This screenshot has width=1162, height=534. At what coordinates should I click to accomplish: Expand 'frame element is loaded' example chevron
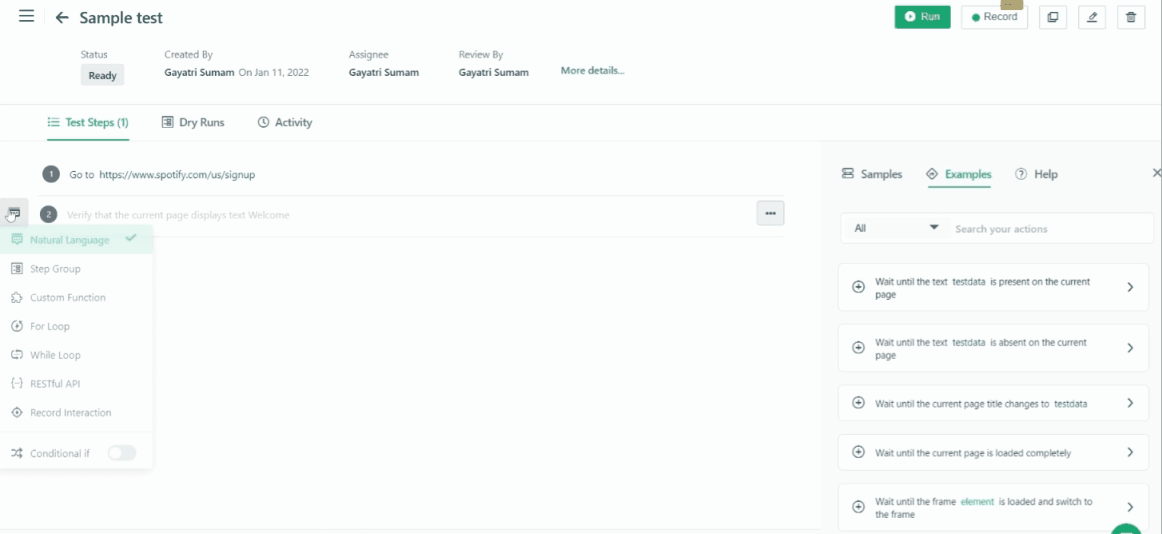tap(1130, 507)
